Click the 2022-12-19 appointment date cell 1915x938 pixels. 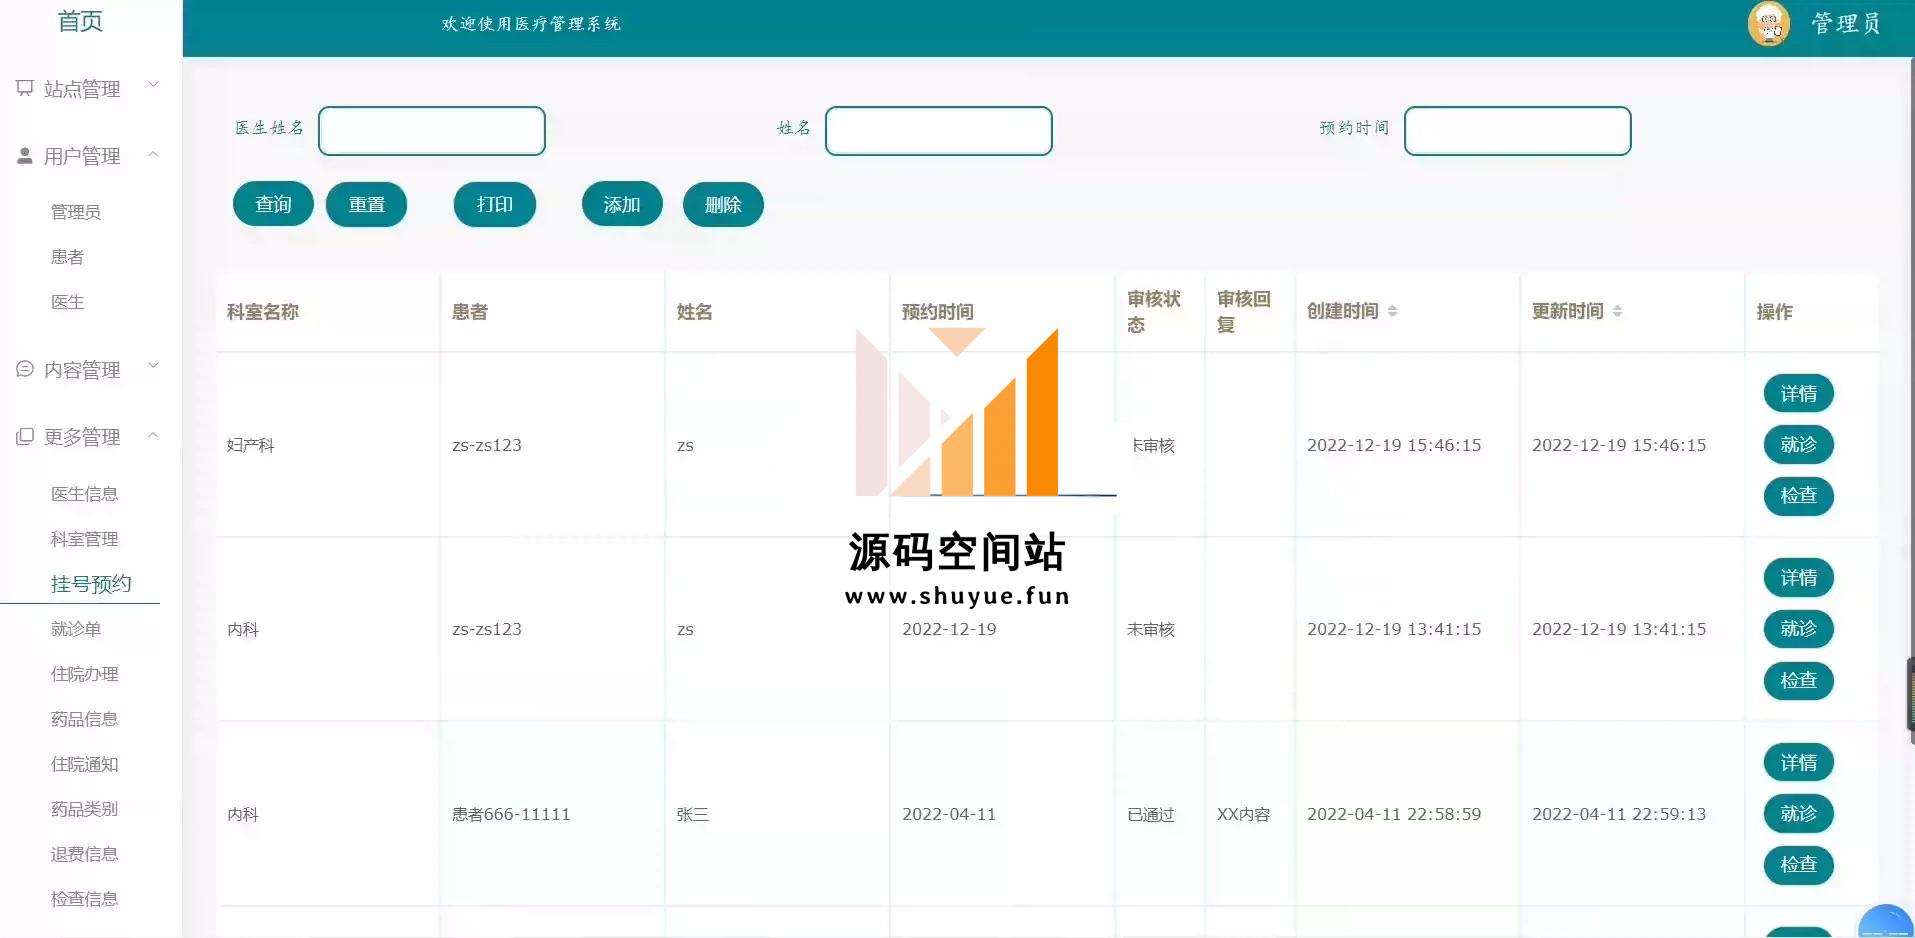point(949,629)
